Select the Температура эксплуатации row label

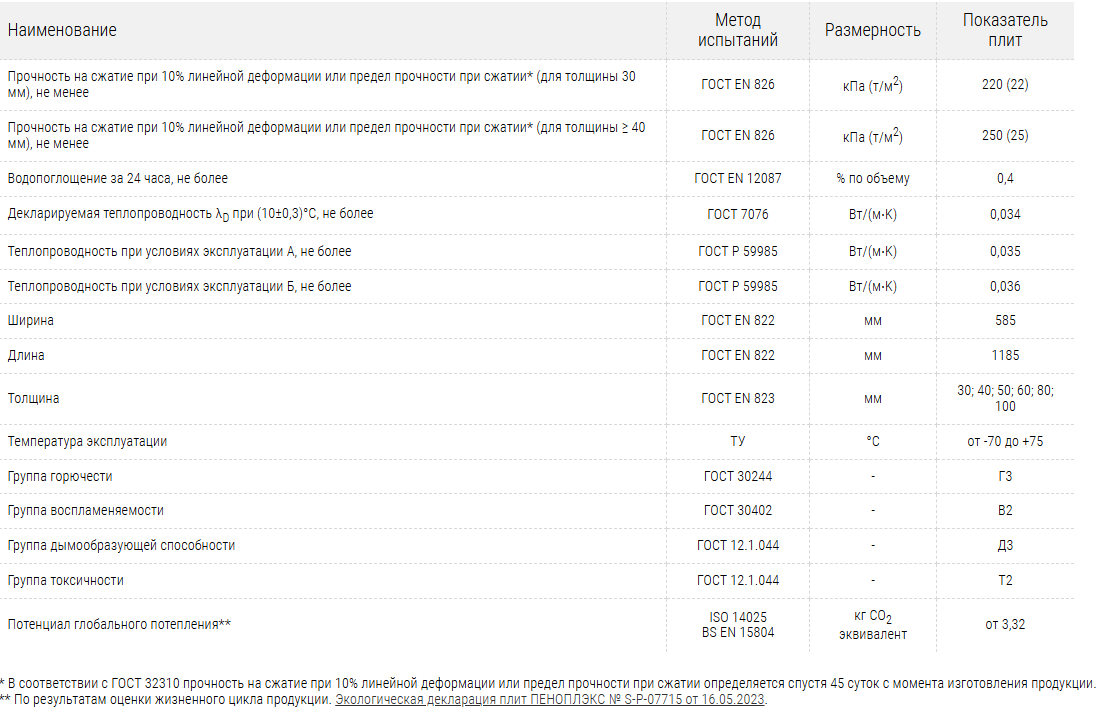87,441
